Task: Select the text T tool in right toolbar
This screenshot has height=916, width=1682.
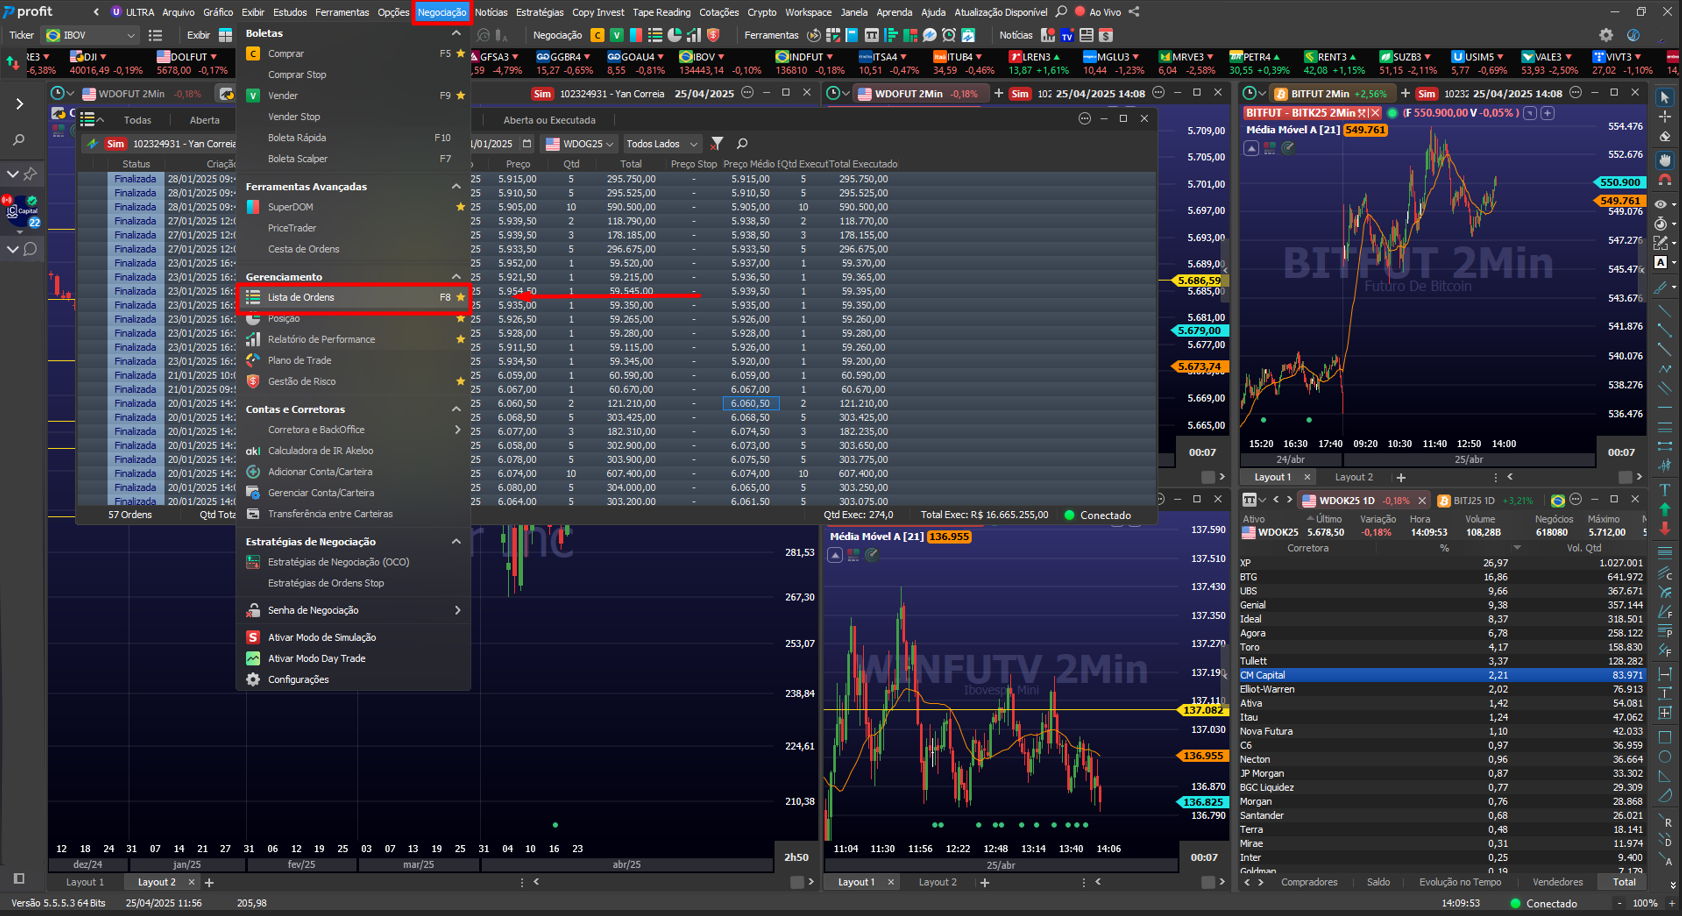Action: point(1665,490)
